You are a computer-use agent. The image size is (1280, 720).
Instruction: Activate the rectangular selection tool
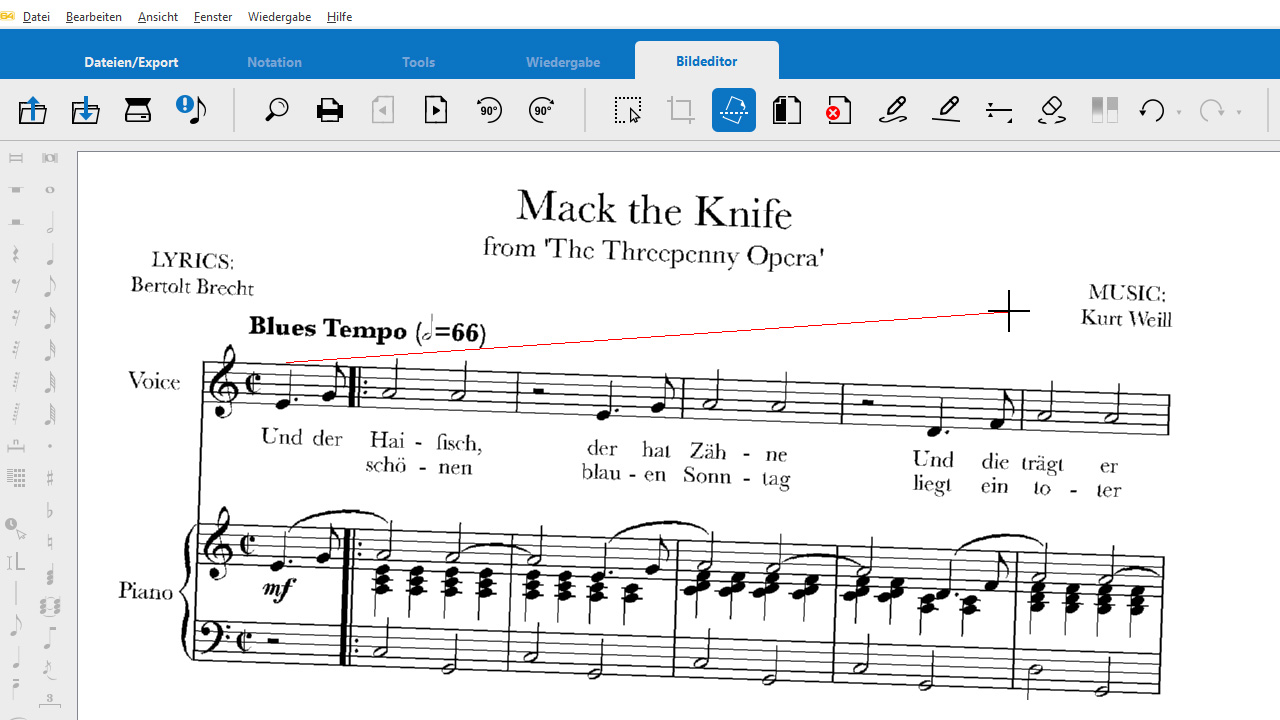click(628, 110)
